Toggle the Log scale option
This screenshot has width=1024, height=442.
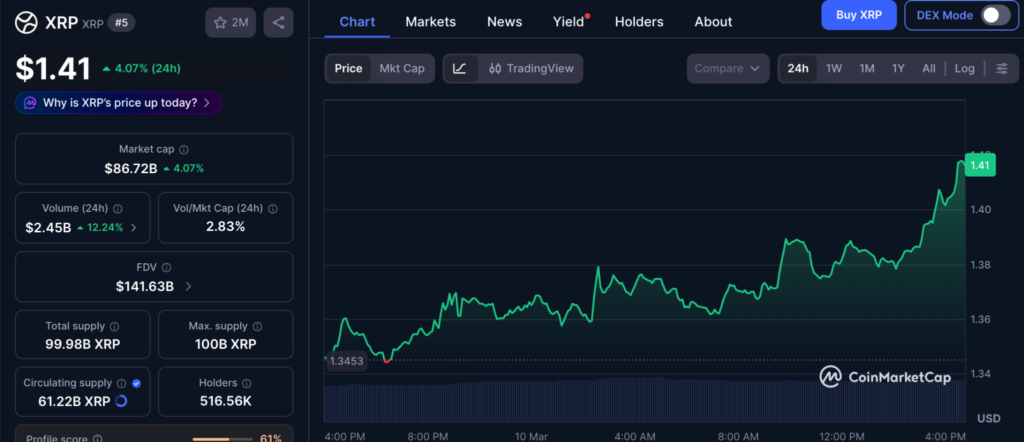[964, 68]
